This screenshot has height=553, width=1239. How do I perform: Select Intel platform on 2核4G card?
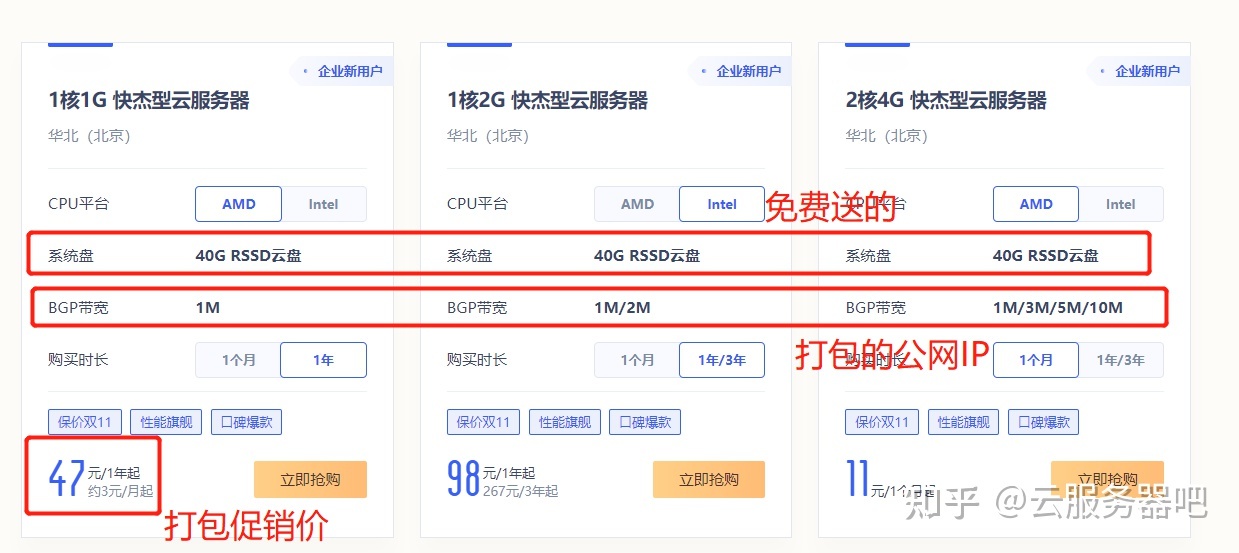point(1121,204)
